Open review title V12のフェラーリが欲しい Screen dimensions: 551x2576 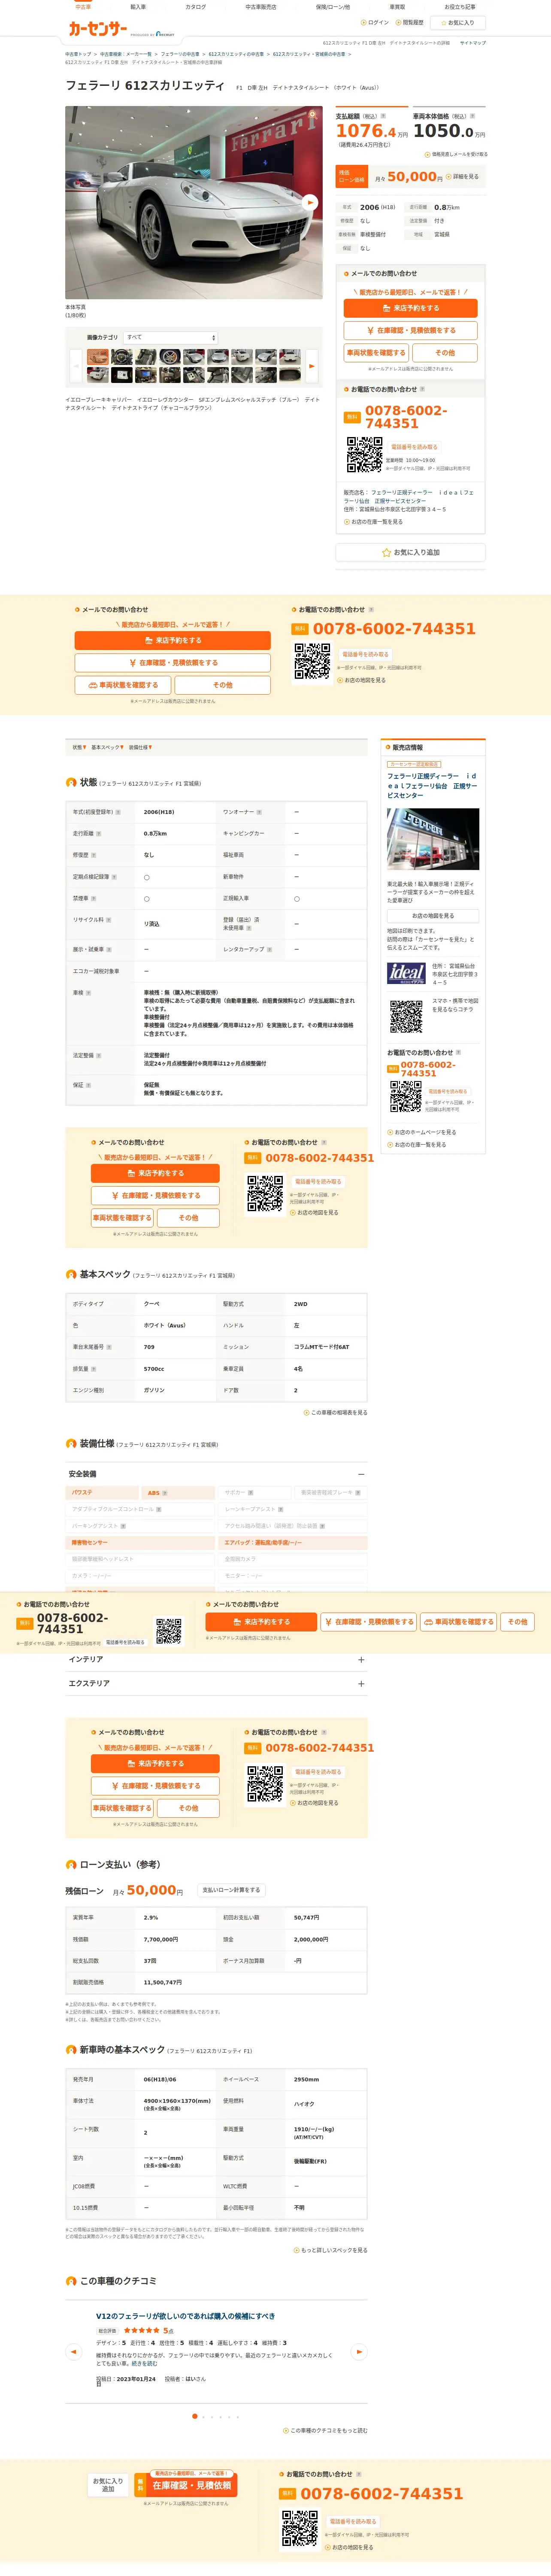point(185,2316)
